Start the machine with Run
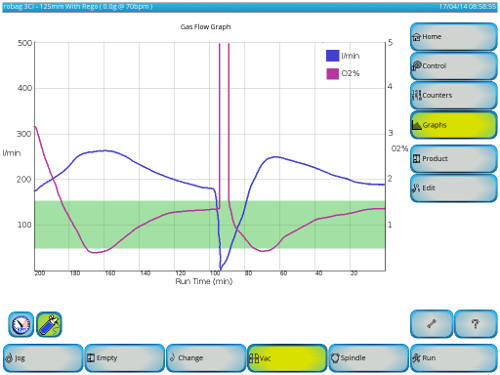This screenshot has width=500, height=375. click(454, 358)
